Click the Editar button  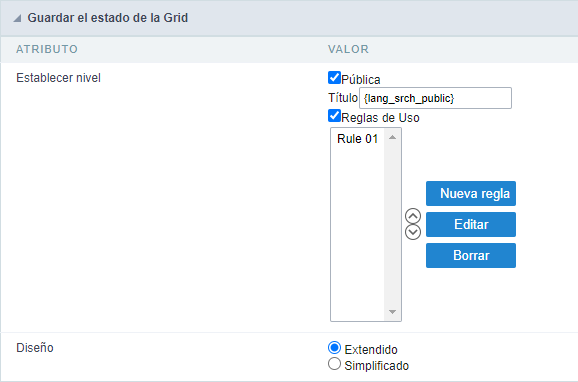(x=471, y=225)
